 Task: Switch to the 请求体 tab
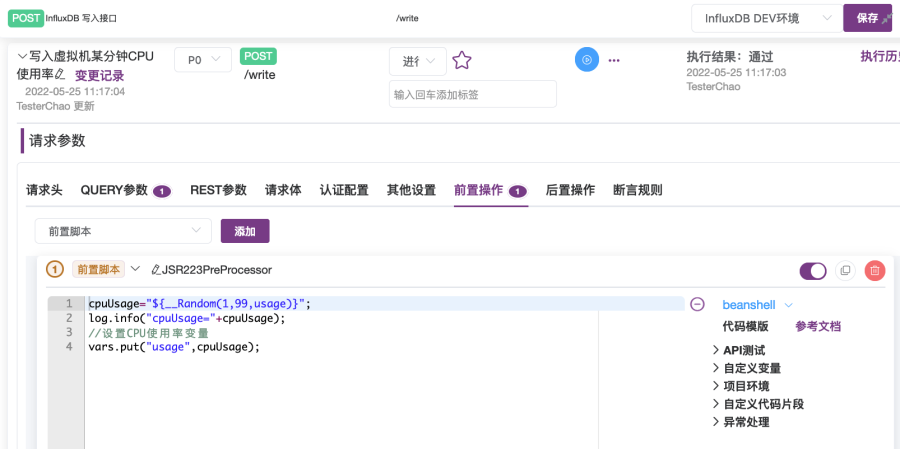click(283, 190)
